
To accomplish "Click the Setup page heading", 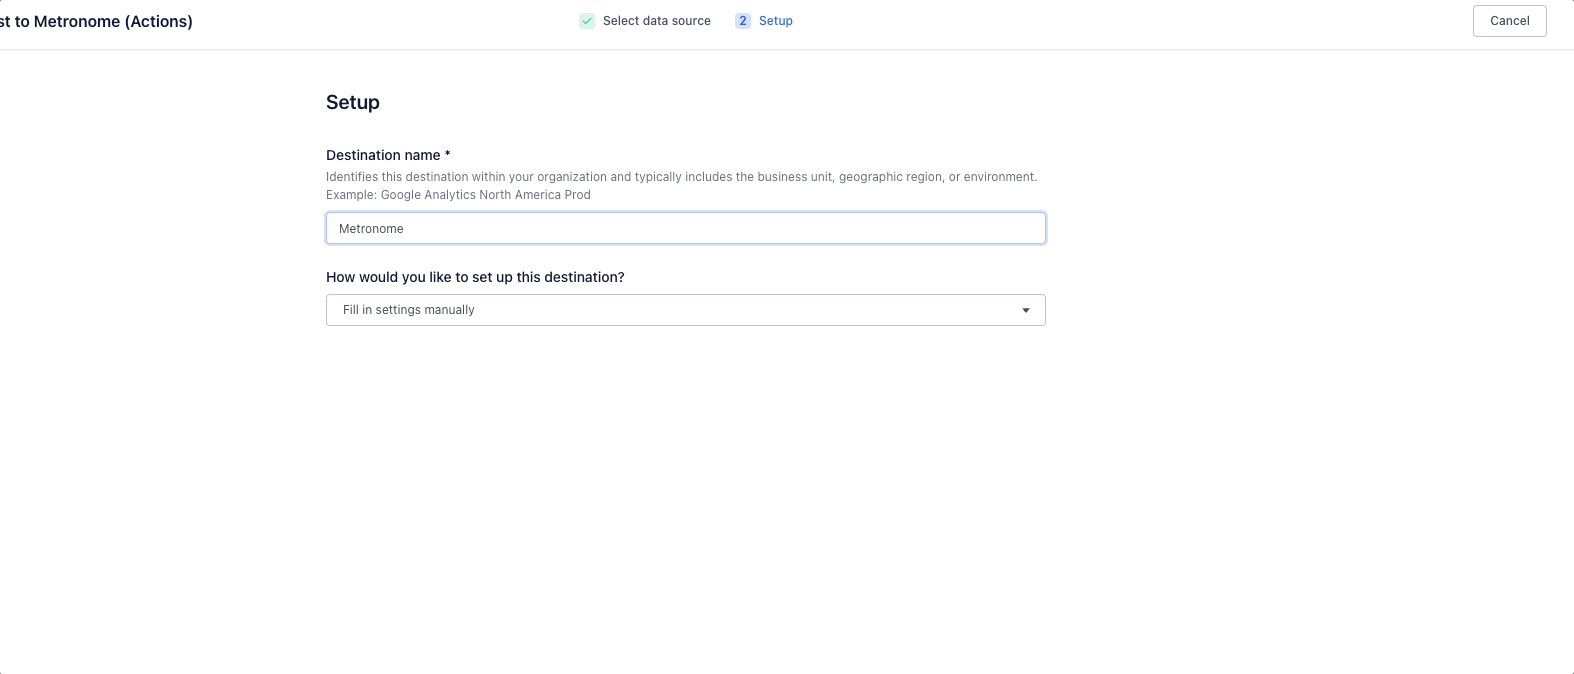I will [353, 102].
